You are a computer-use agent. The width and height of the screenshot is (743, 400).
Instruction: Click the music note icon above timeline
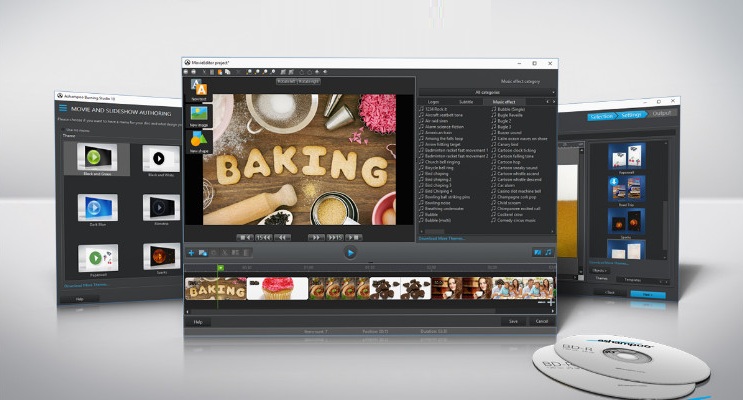coord(548,253)
